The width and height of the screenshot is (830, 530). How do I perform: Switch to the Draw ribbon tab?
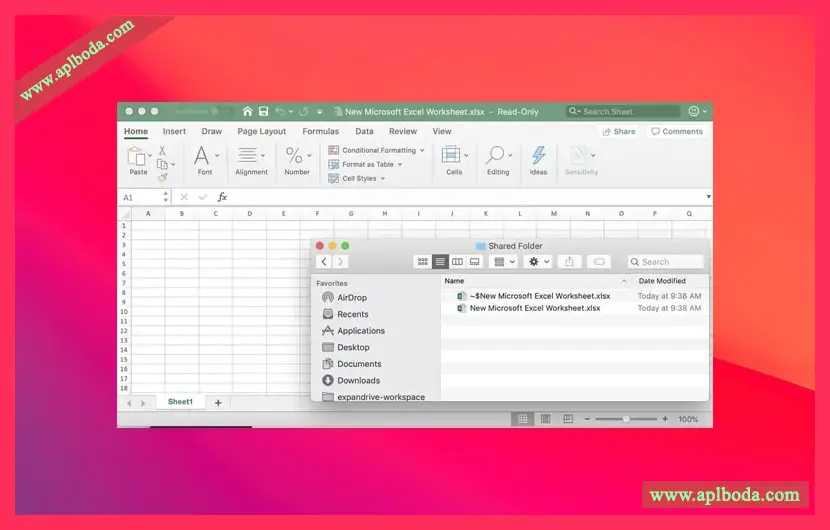pyautogui.click(x=212, y=131)
